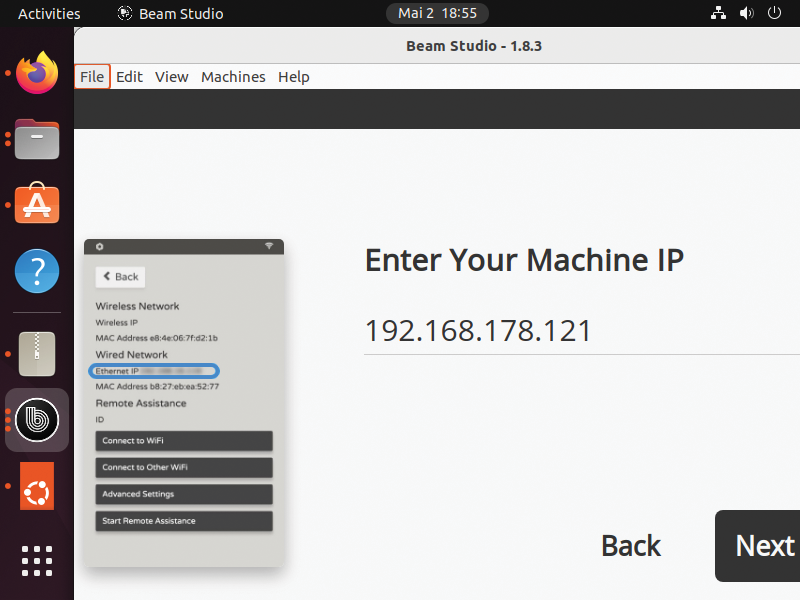The height and width of the screenshot is (600, 800).
Task: Click the Next button
Action: point(758,546)
